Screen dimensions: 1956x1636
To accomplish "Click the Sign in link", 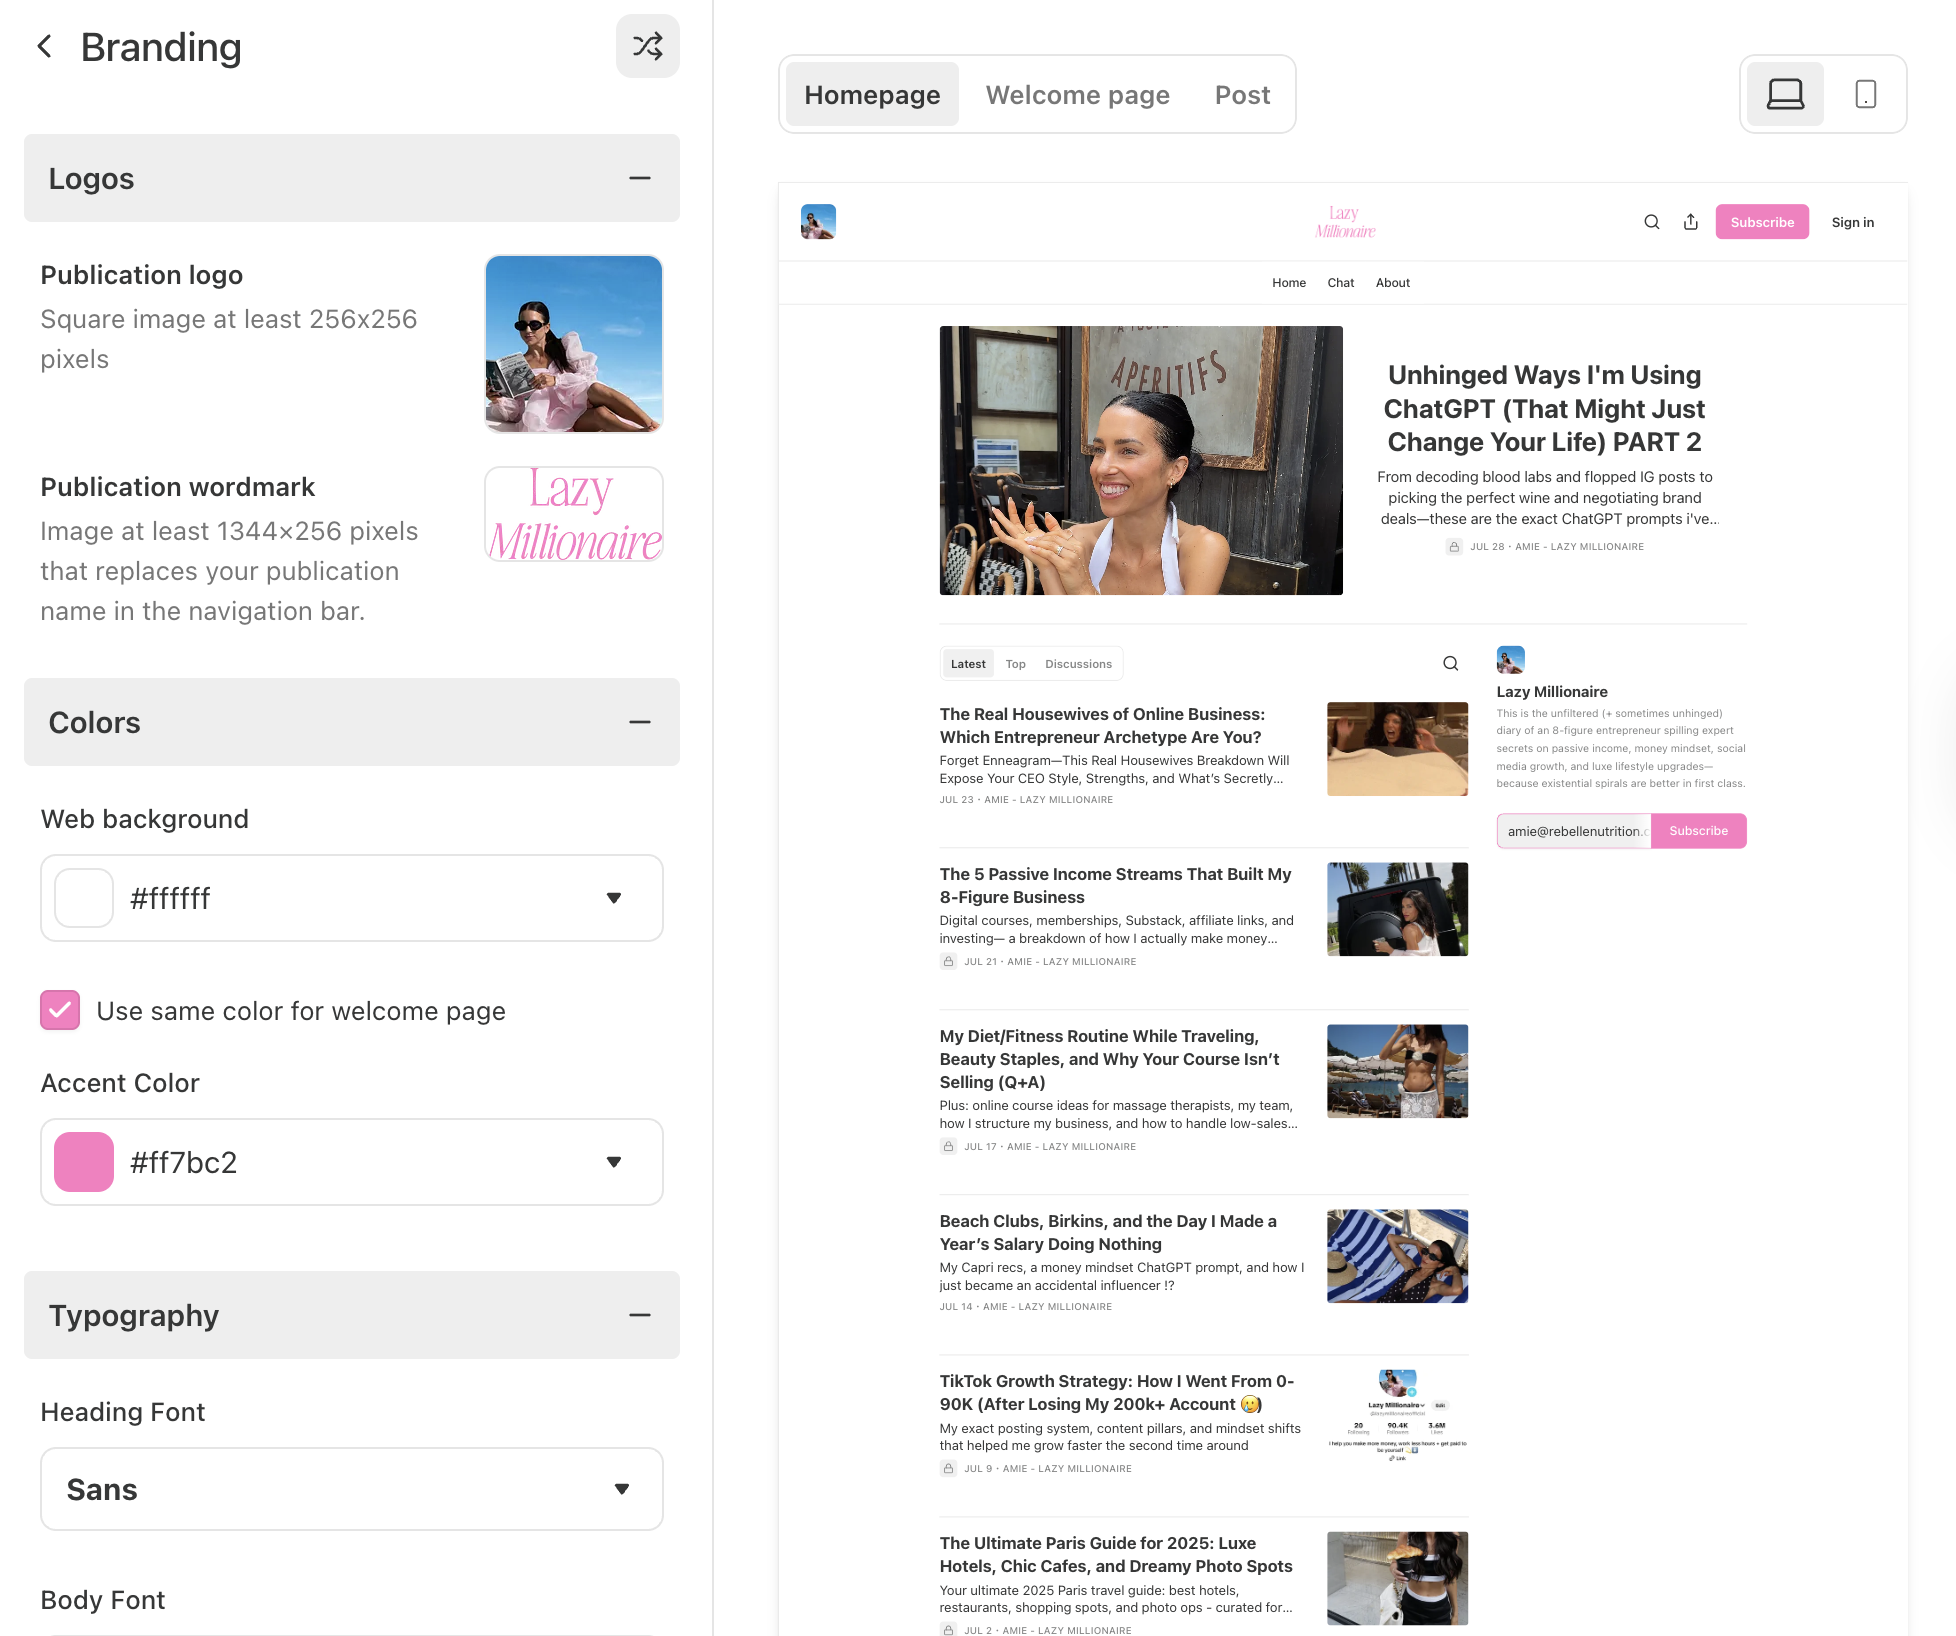I will tap(1853, 222).
